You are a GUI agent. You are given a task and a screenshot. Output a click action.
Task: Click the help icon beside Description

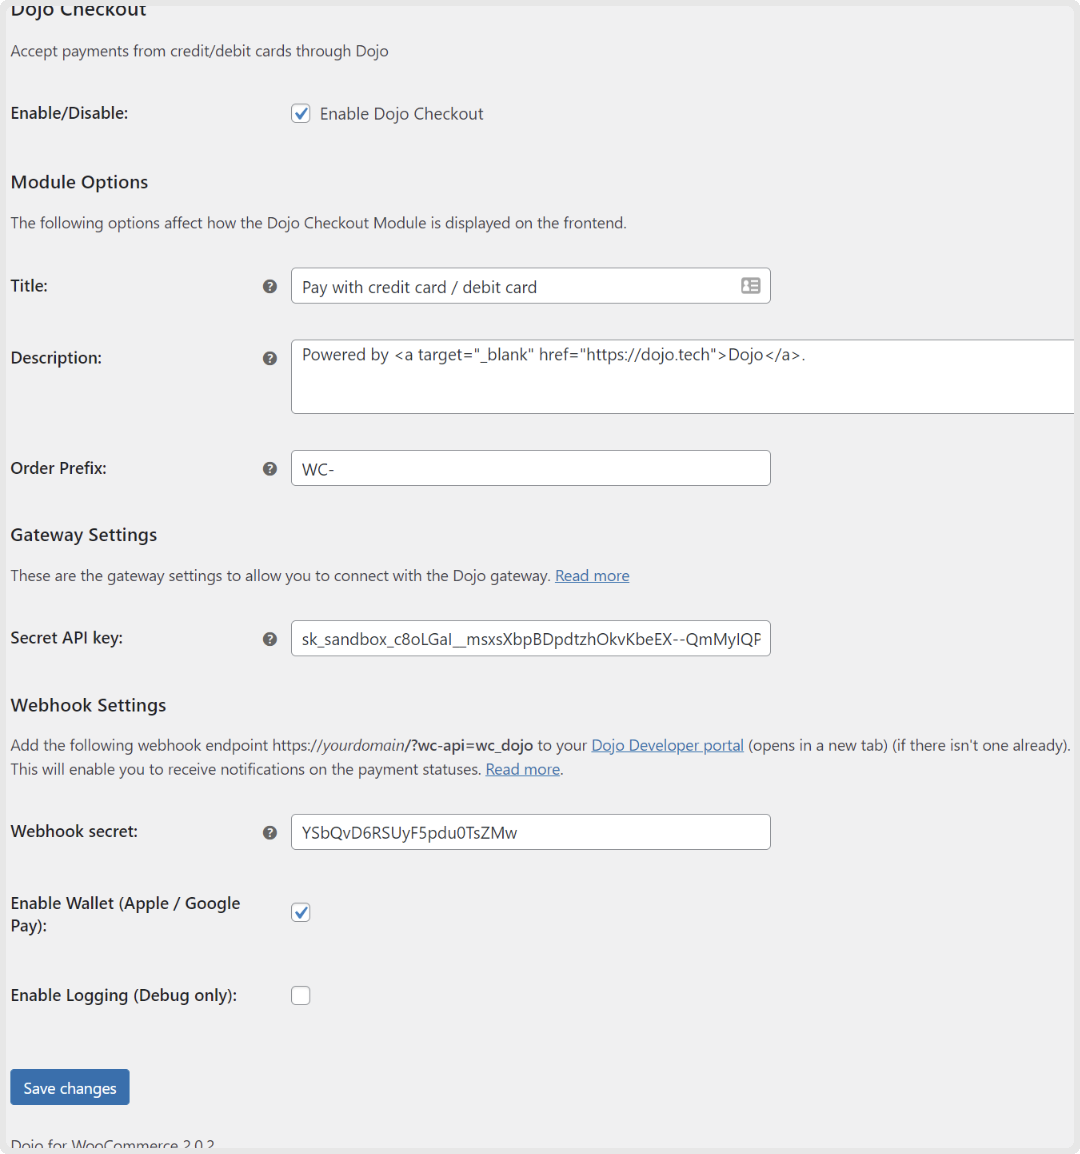point(270,358)
